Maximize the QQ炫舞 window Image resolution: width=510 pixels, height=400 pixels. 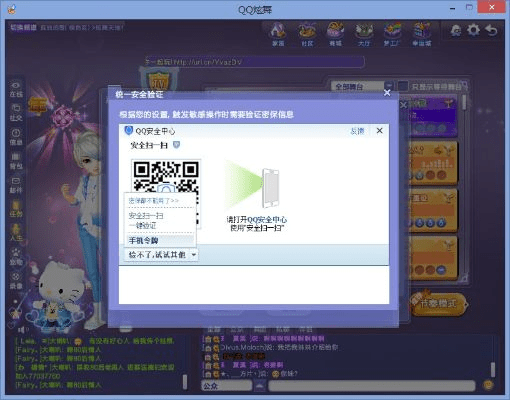469,7
